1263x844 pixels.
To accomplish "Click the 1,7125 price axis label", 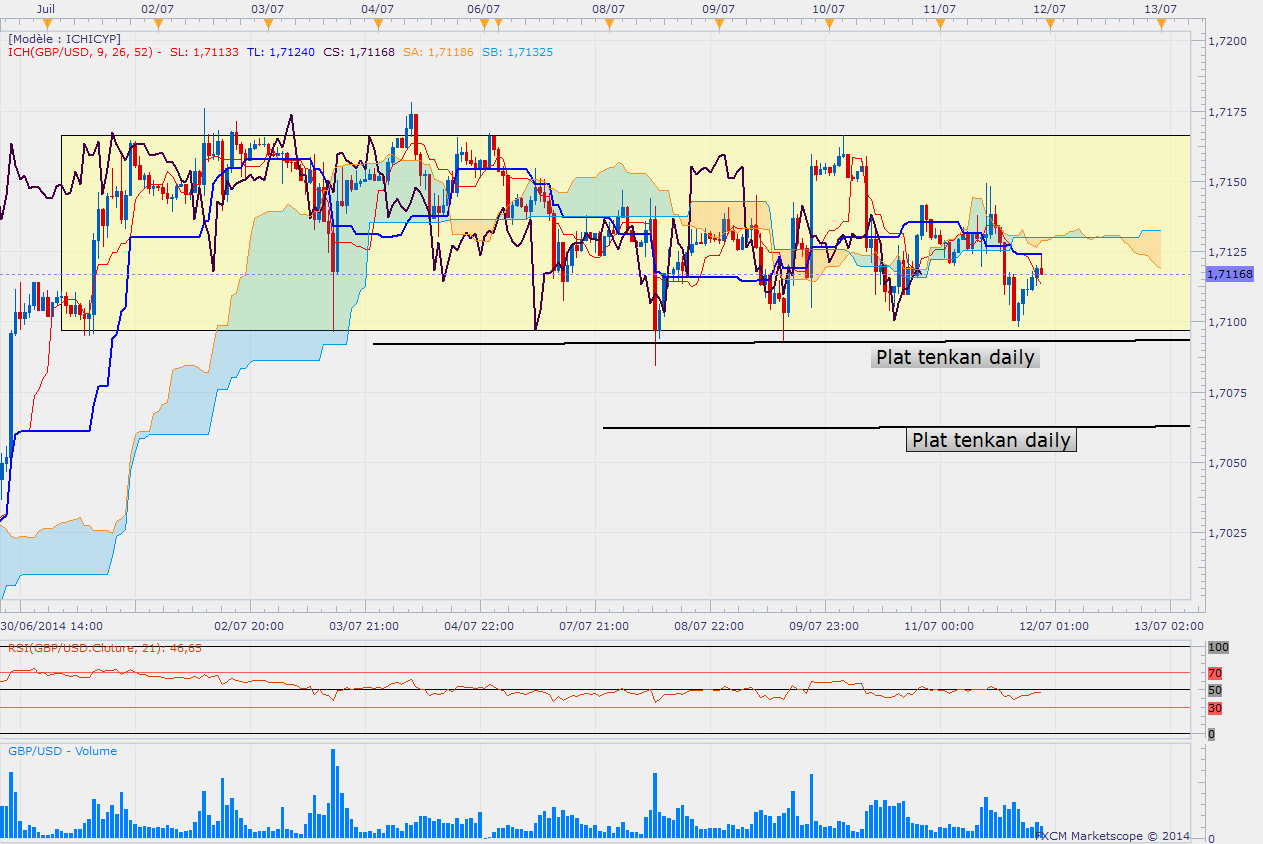I will (1226, 251).
